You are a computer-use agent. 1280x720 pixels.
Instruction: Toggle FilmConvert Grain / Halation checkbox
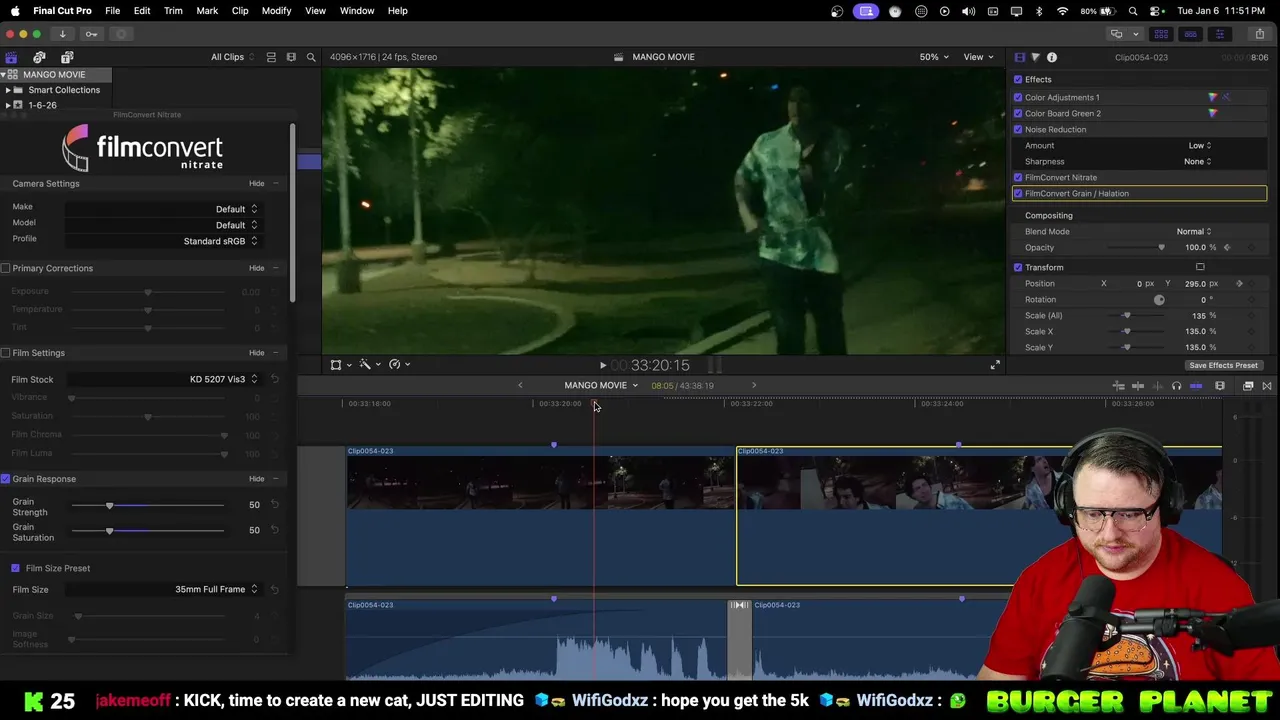coord(1018,193)
